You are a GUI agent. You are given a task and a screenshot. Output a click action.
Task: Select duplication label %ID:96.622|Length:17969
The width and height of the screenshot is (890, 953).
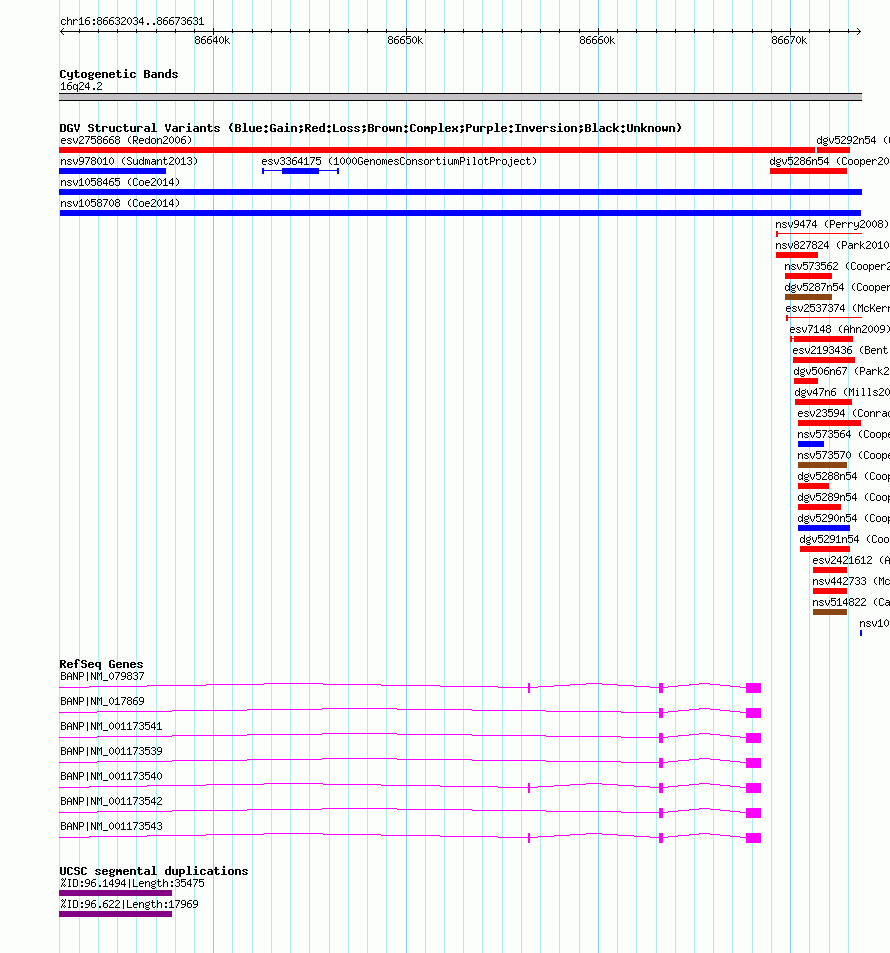[129, 904]
